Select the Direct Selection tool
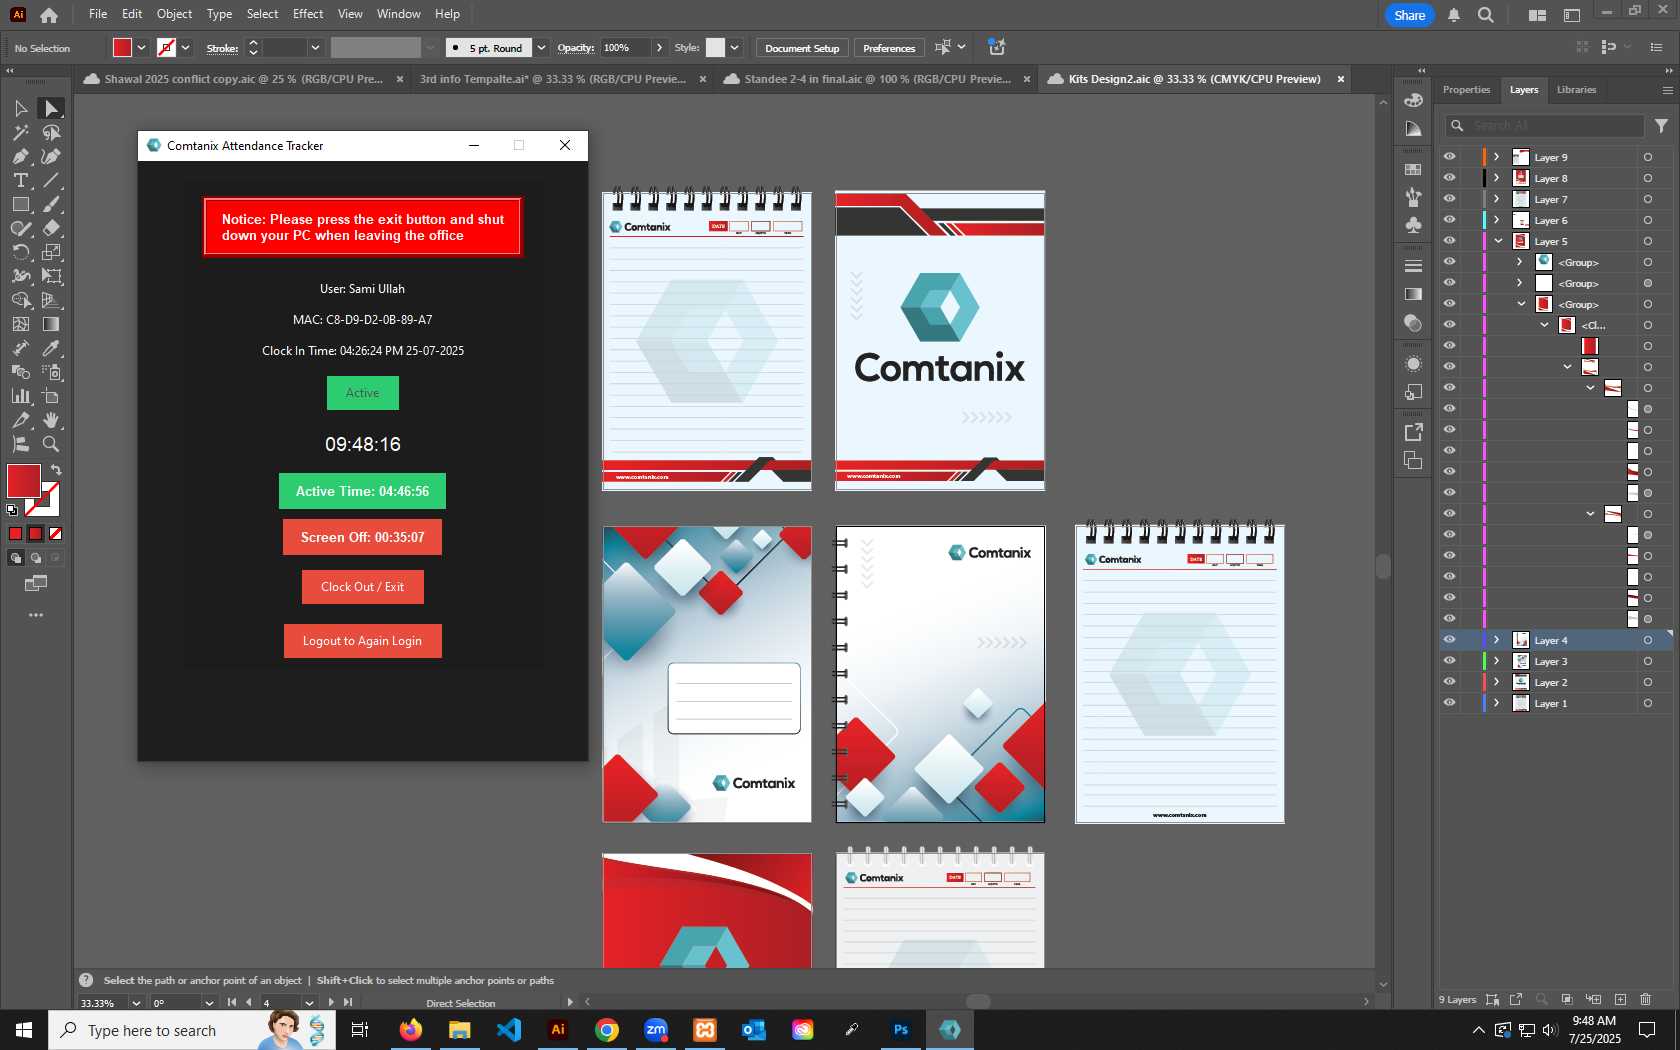 pyautogui.click(x=51, y=108)
